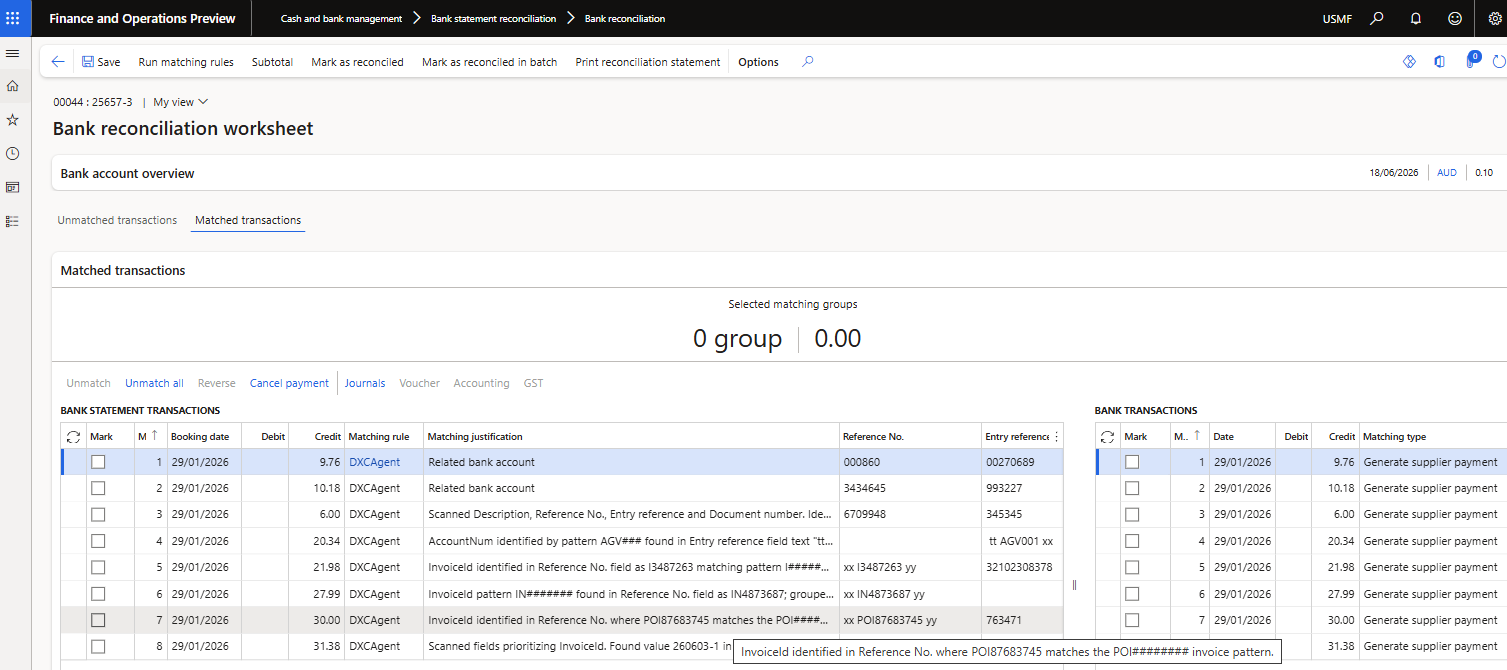Click the search magnifier in the top bar
1507x670 pixels.
tap(1377, 18)
